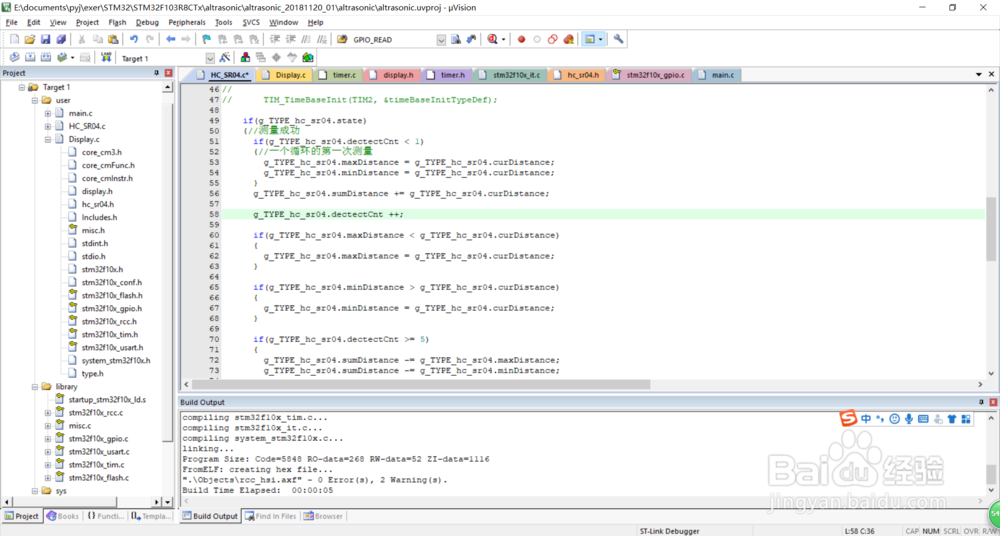Switch to the Browser output tab
Image resolution: width=1000 pixels, height=536 pixels.
[323, 516]
